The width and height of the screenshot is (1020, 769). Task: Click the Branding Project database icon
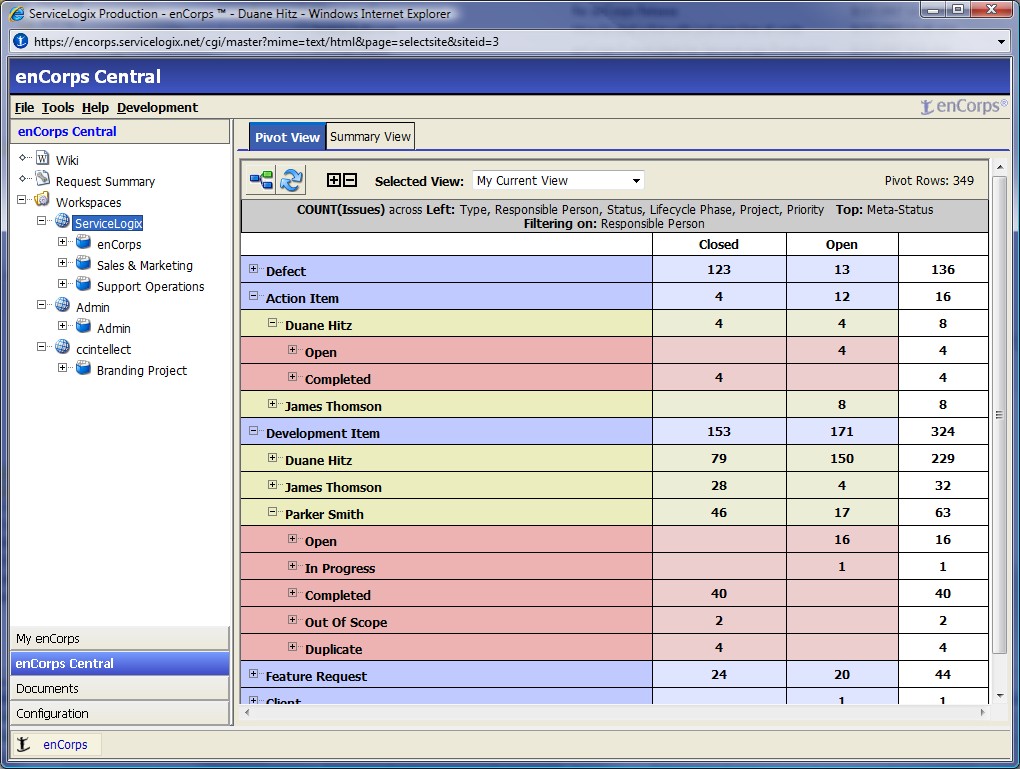pyautogui.click(x=83, y=368)
